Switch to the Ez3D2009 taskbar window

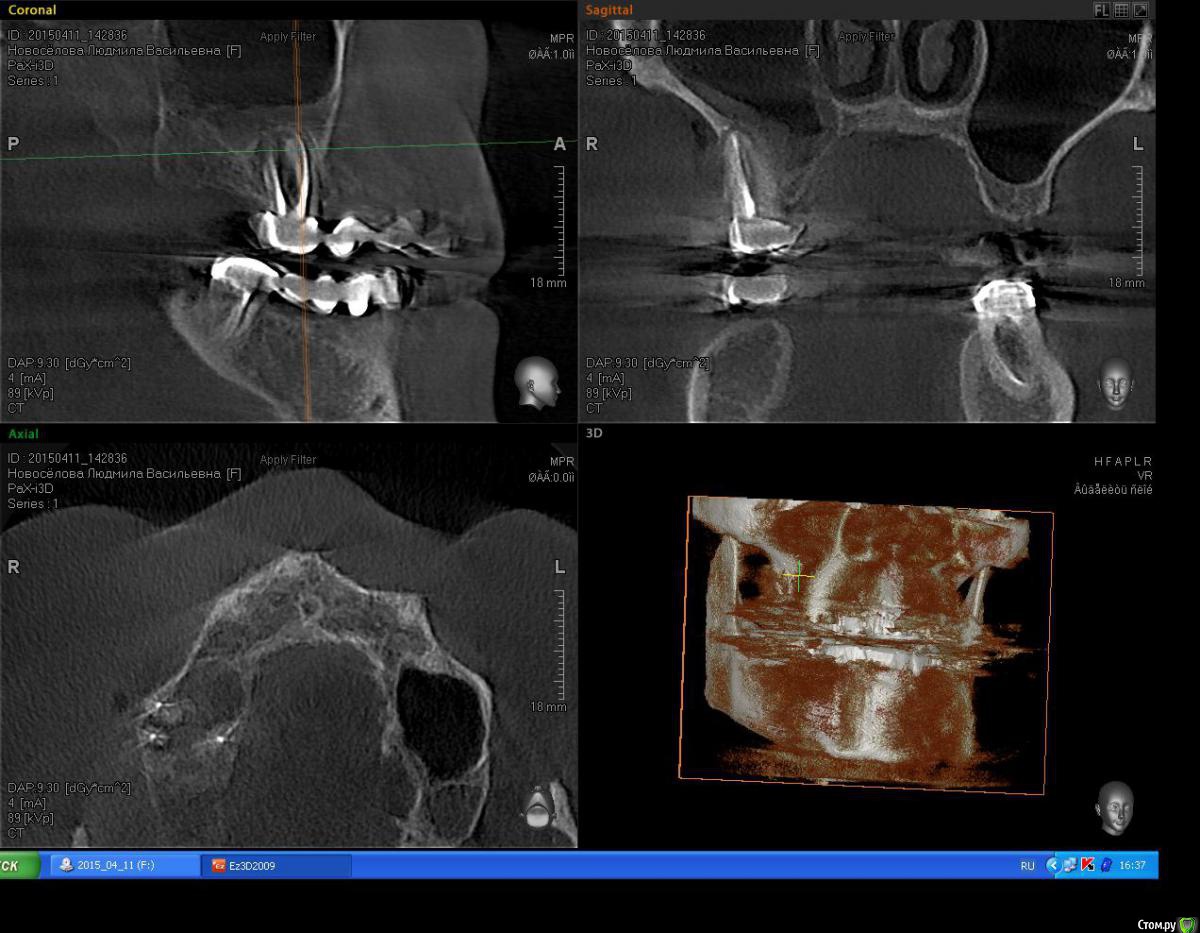276,866
